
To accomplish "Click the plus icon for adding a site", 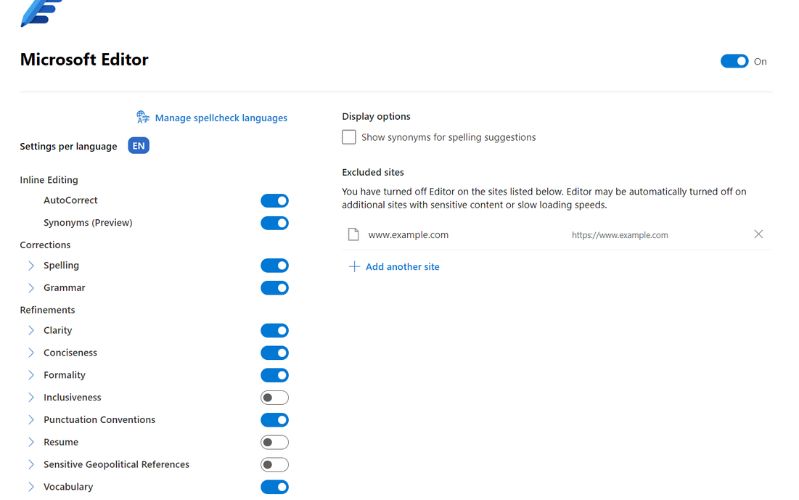I will pos(354,267).
